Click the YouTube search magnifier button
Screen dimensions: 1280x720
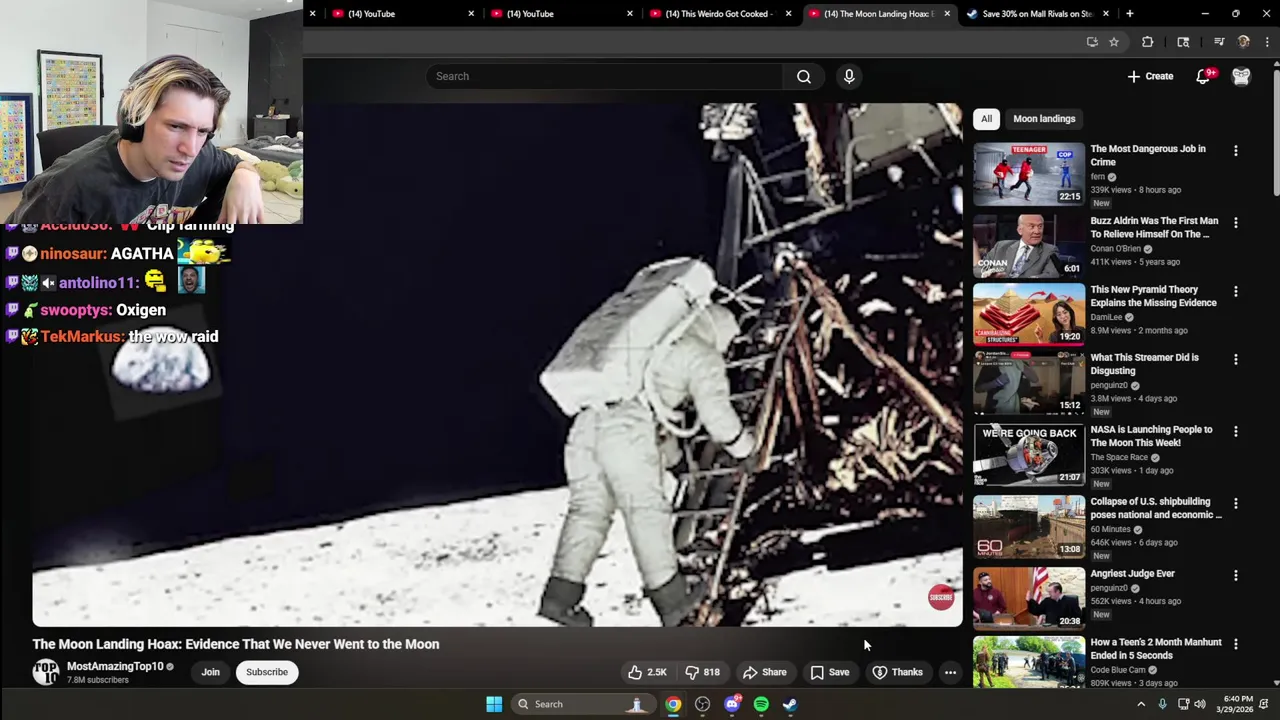tap(804, 76)
